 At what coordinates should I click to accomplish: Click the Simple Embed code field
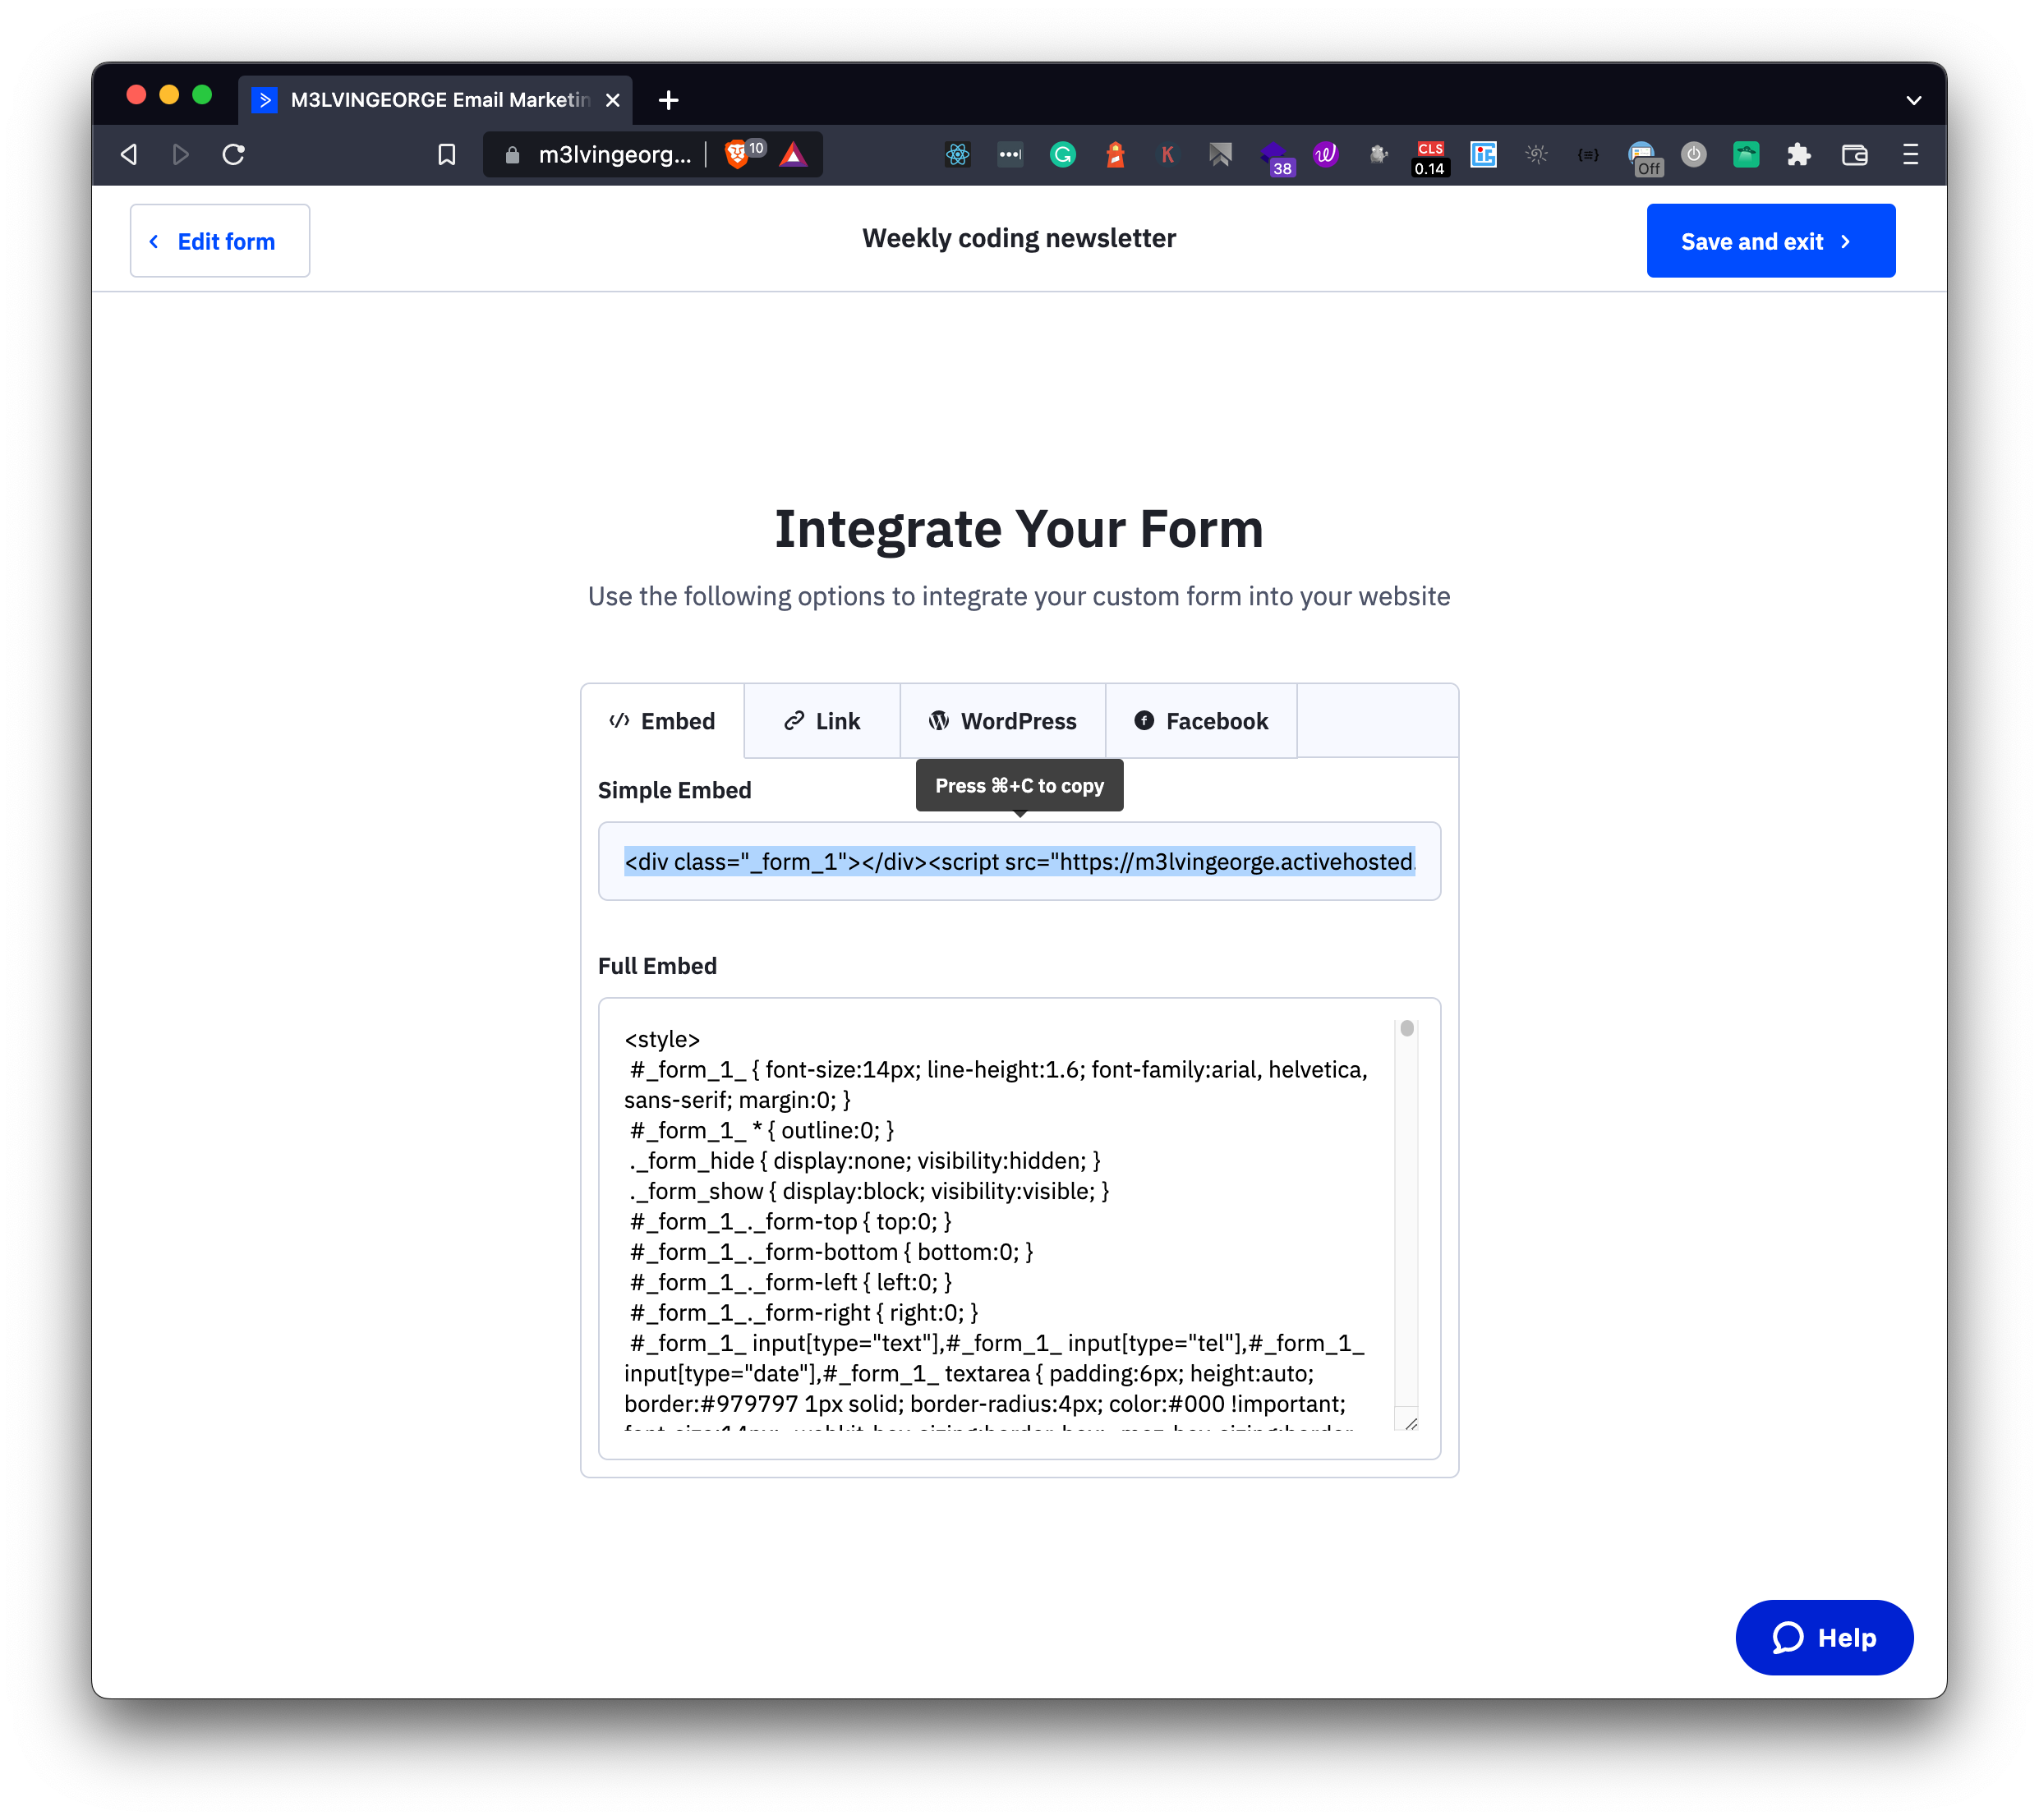(x=1019, y=862)
